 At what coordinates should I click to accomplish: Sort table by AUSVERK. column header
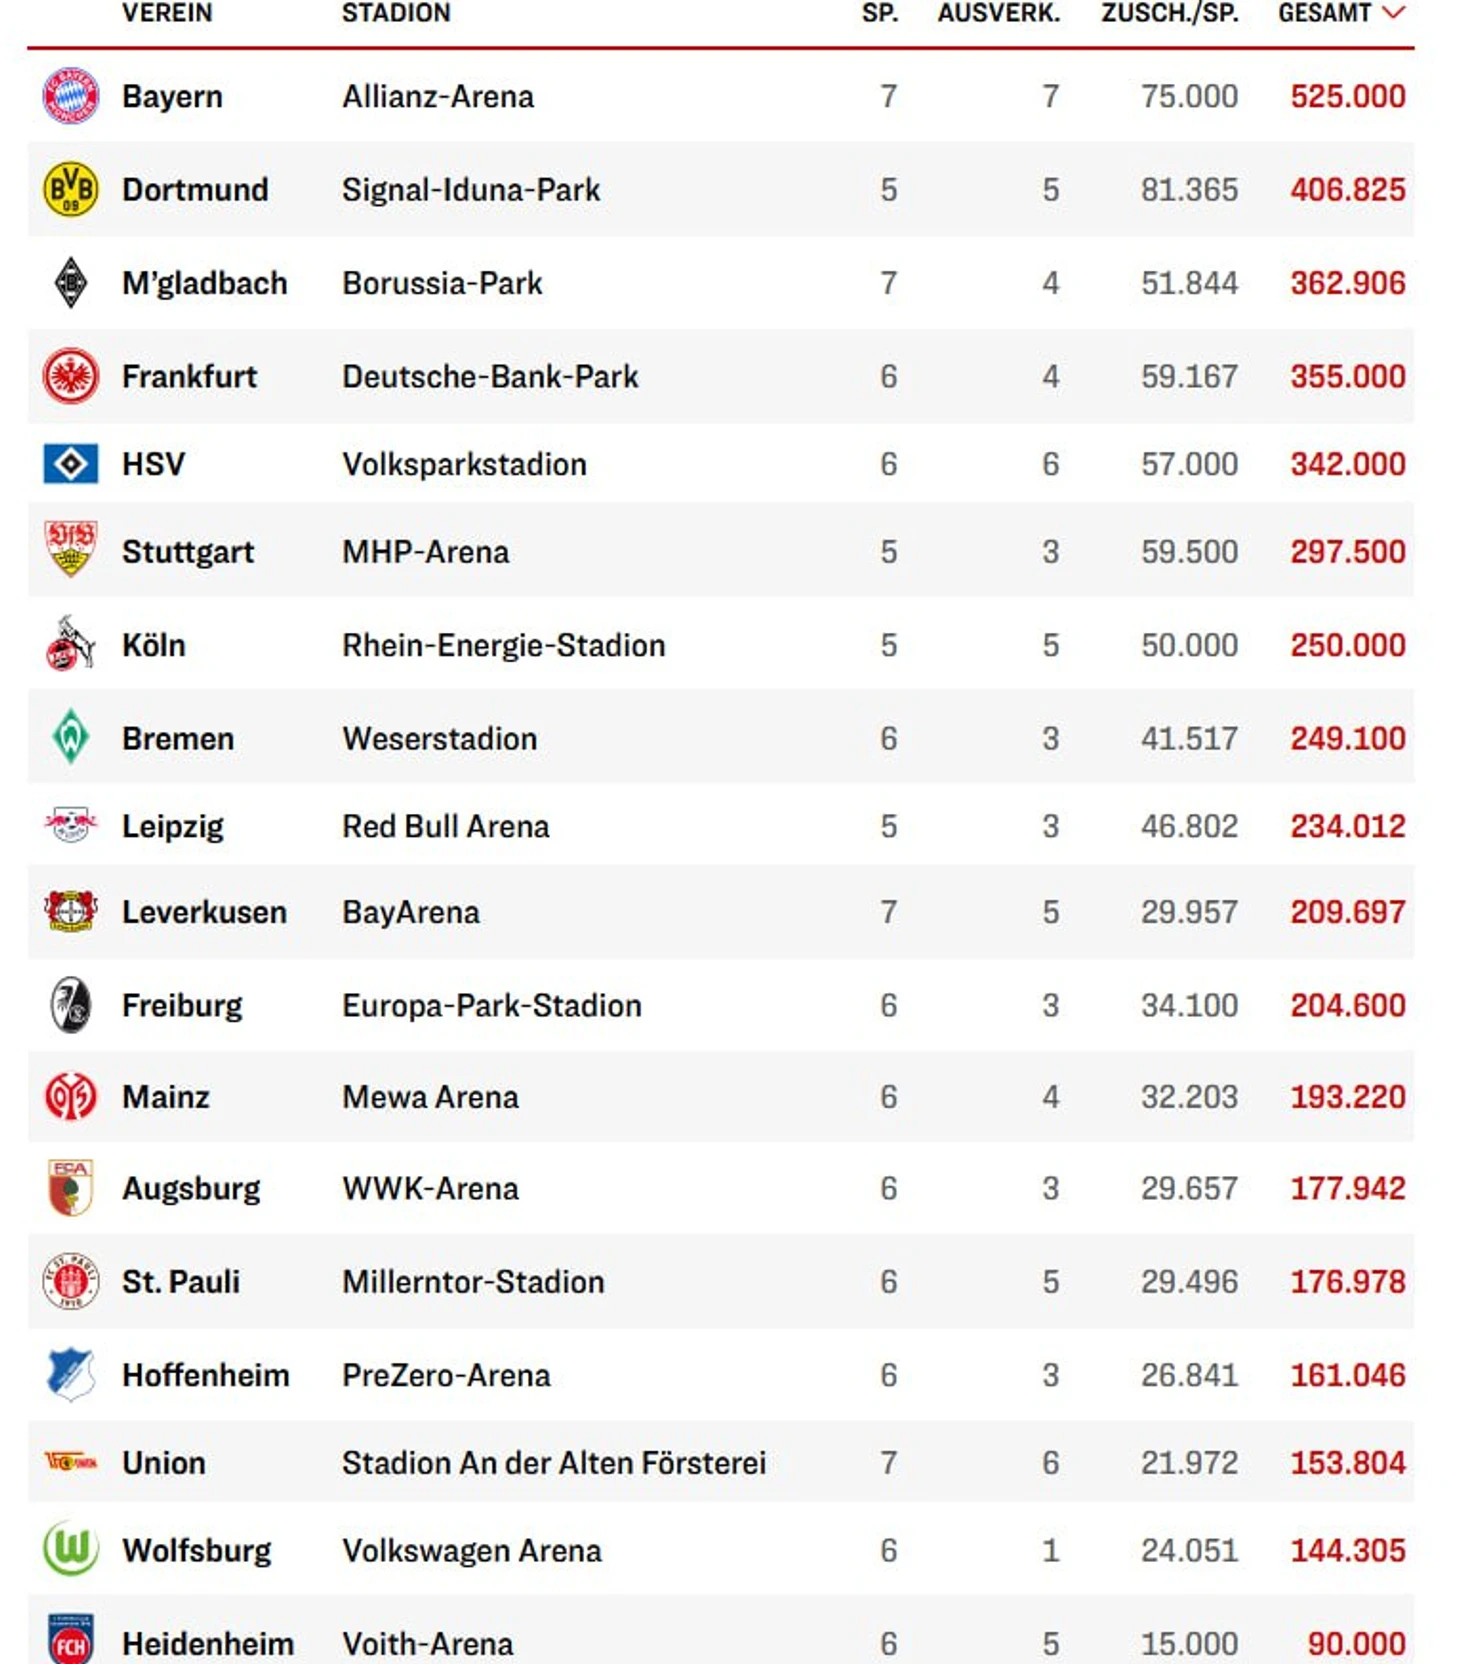pos(998,13)
